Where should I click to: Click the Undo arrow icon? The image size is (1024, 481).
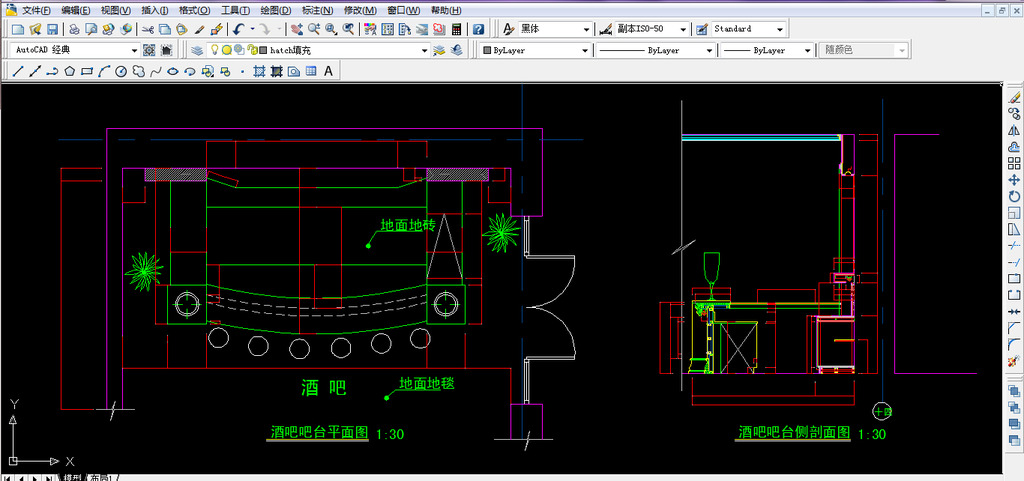[x=237, y=29]
